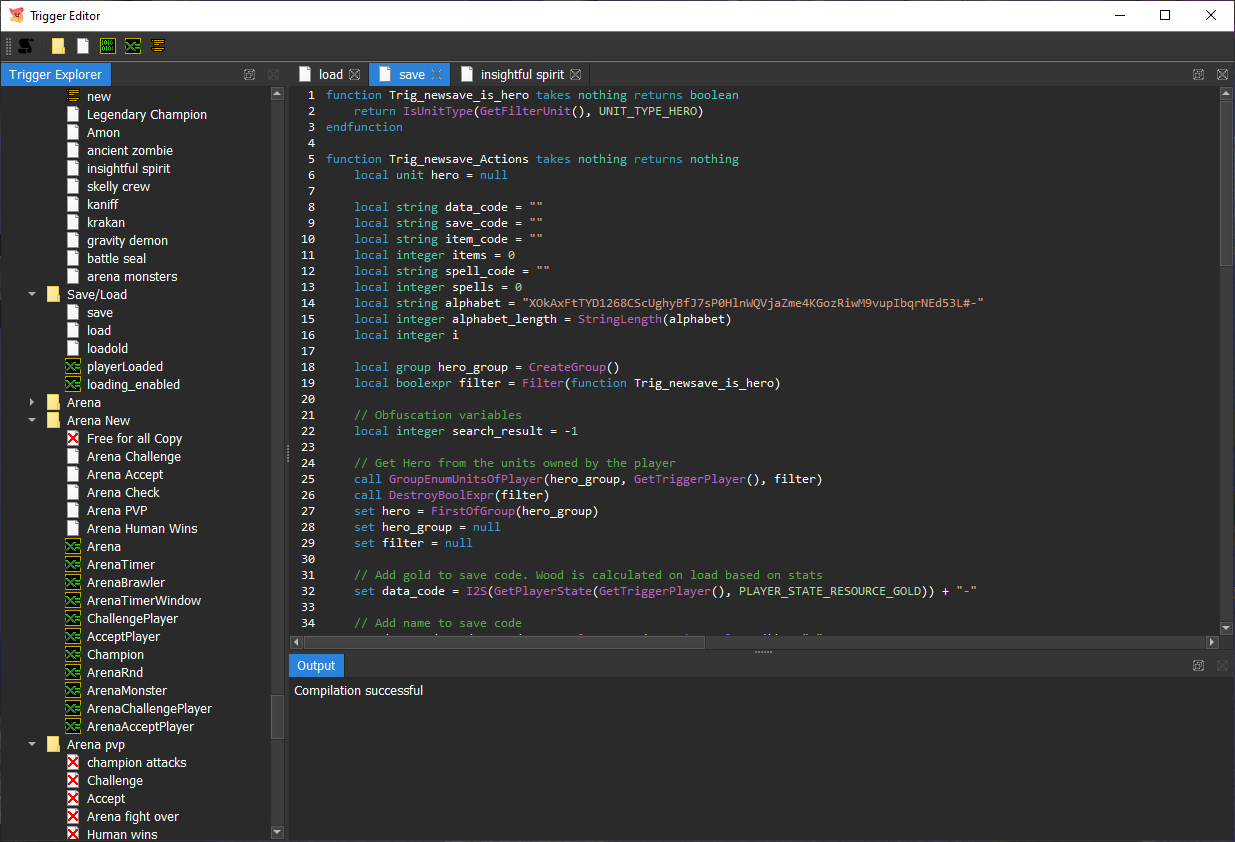The height and width of the screenshot is (842, 1235).
Task: Click the Compilation successful output message
Action: (x=359, y=691)
